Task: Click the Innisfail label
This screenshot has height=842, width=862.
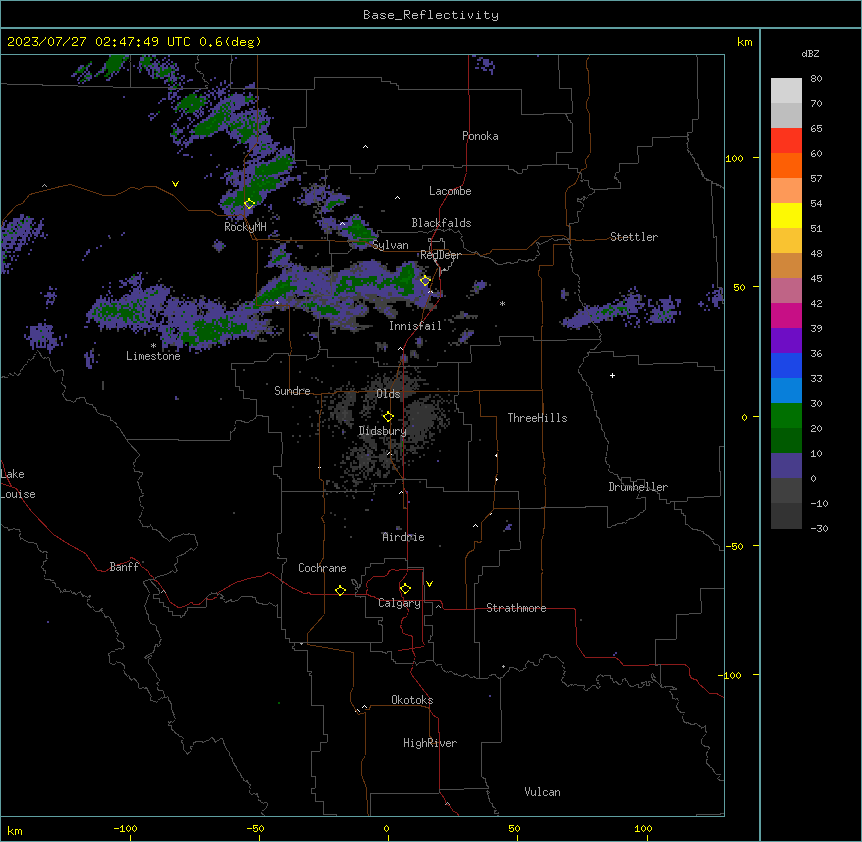Action: pos(415,326)
